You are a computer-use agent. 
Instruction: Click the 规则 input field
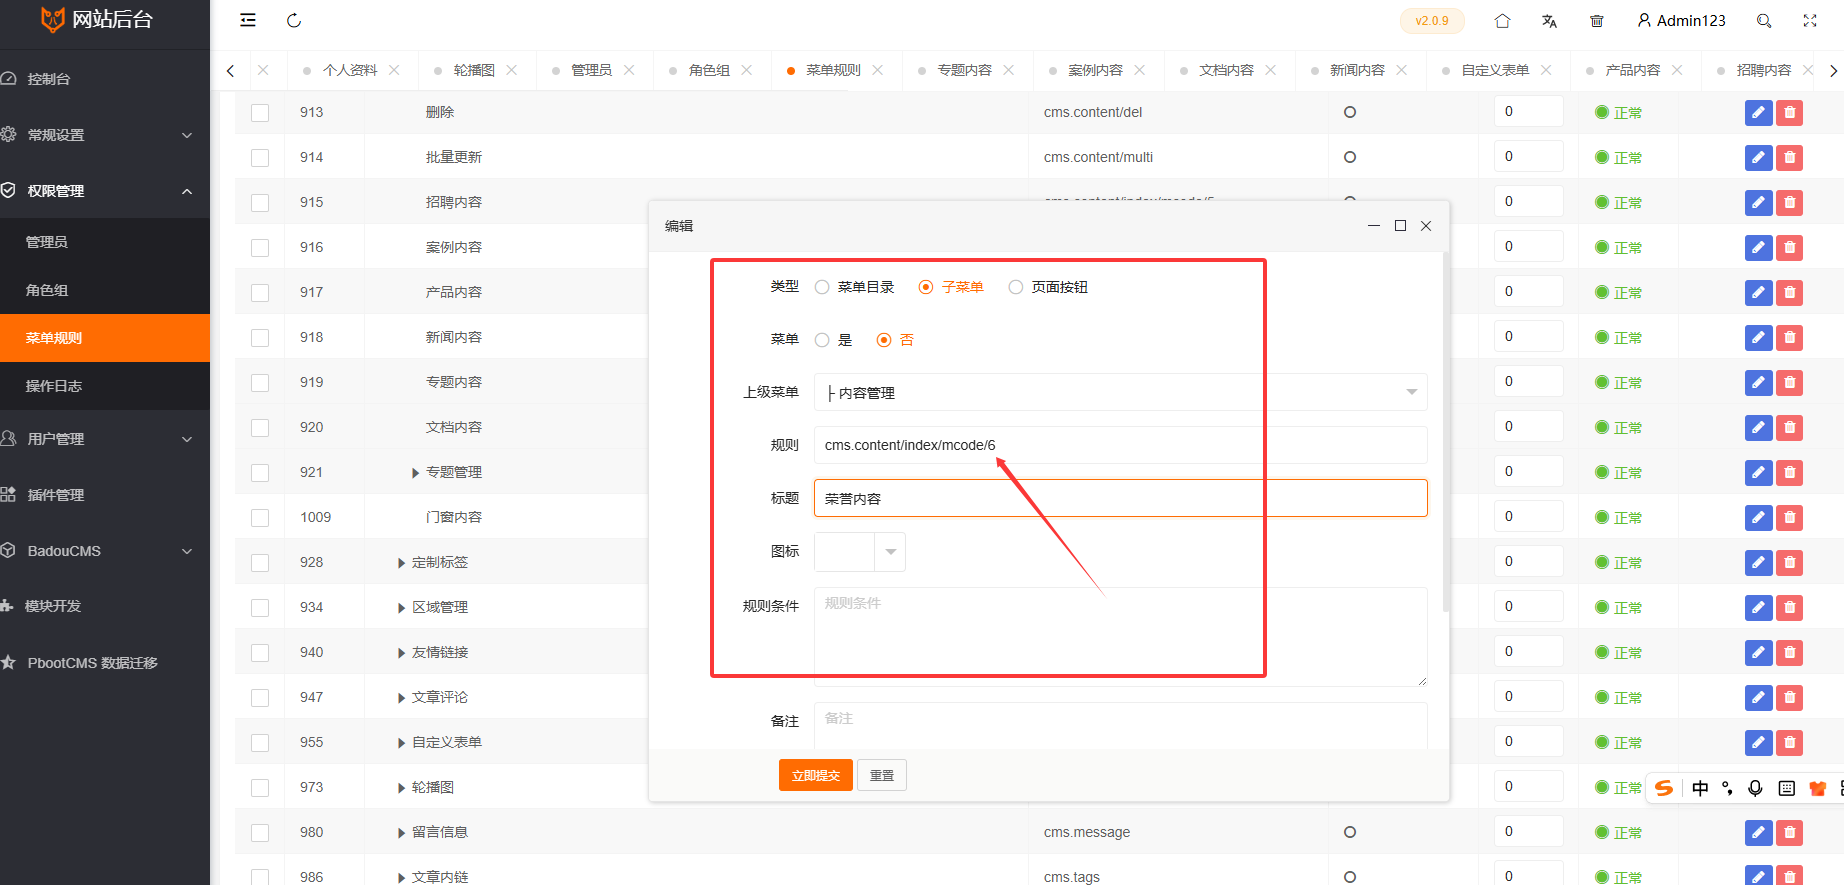click(x=1120, y=445)
